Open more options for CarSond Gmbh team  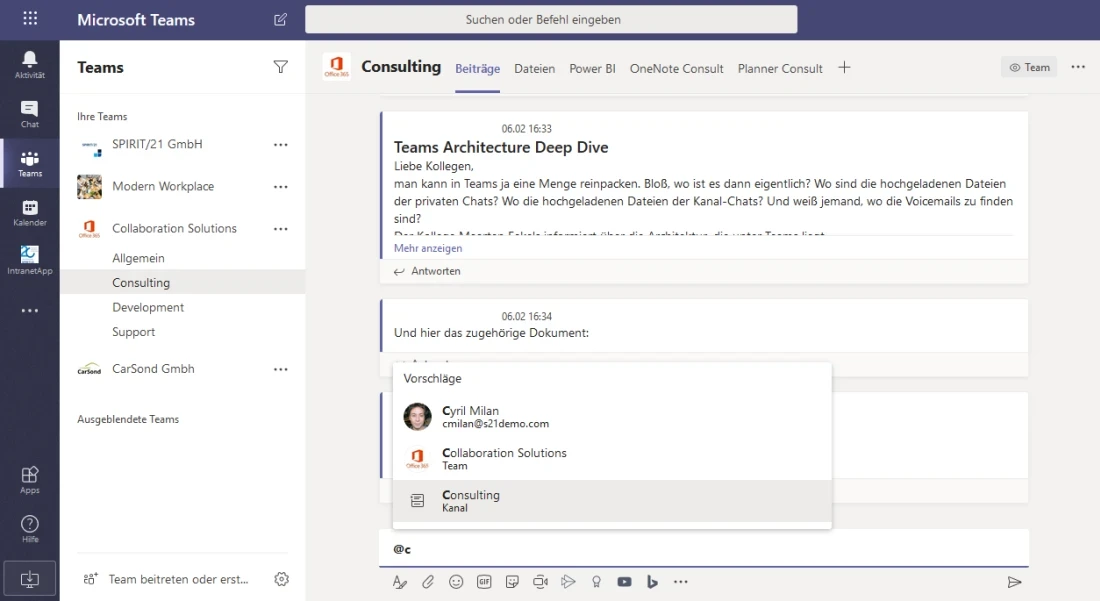point(281,369)
